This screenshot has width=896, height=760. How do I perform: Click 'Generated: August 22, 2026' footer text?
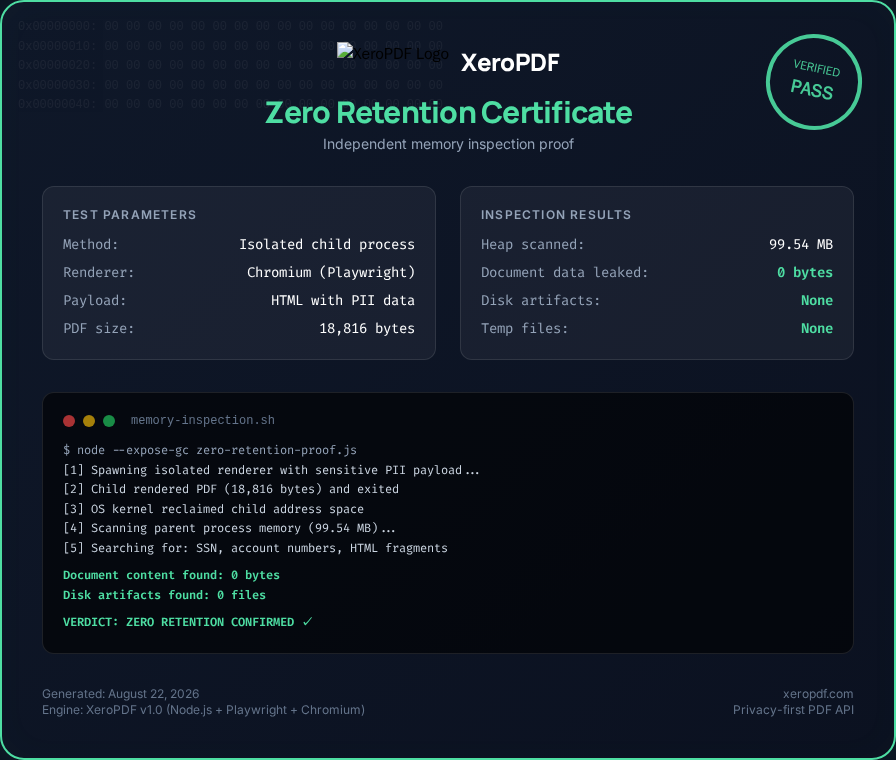pos(121,694)
